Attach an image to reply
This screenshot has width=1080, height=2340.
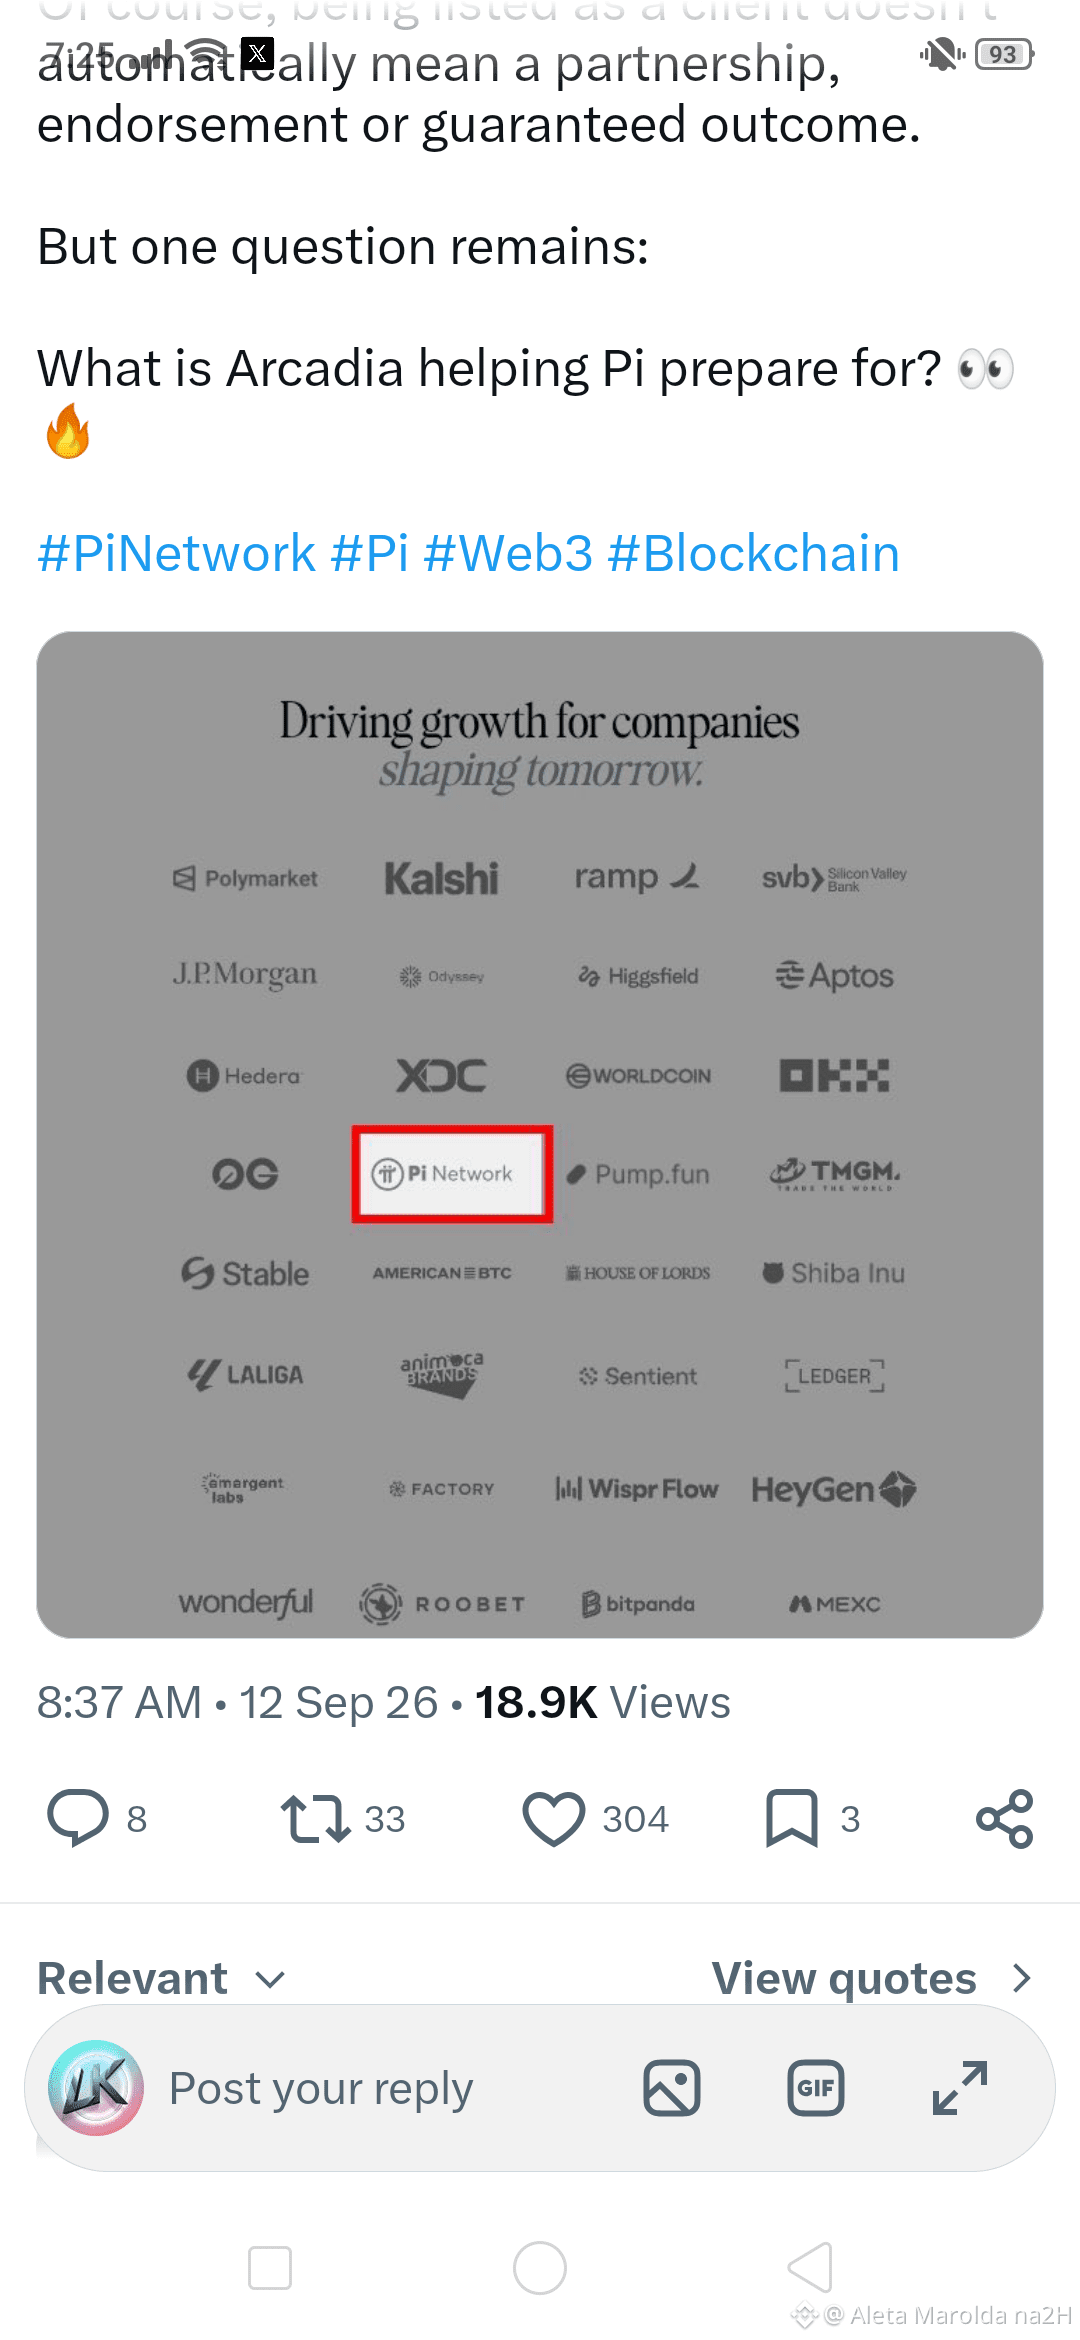[x=672, y=2088]
